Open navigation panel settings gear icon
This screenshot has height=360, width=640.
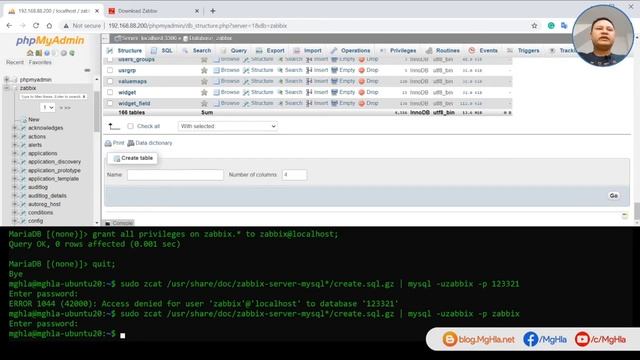click(64, 53)
